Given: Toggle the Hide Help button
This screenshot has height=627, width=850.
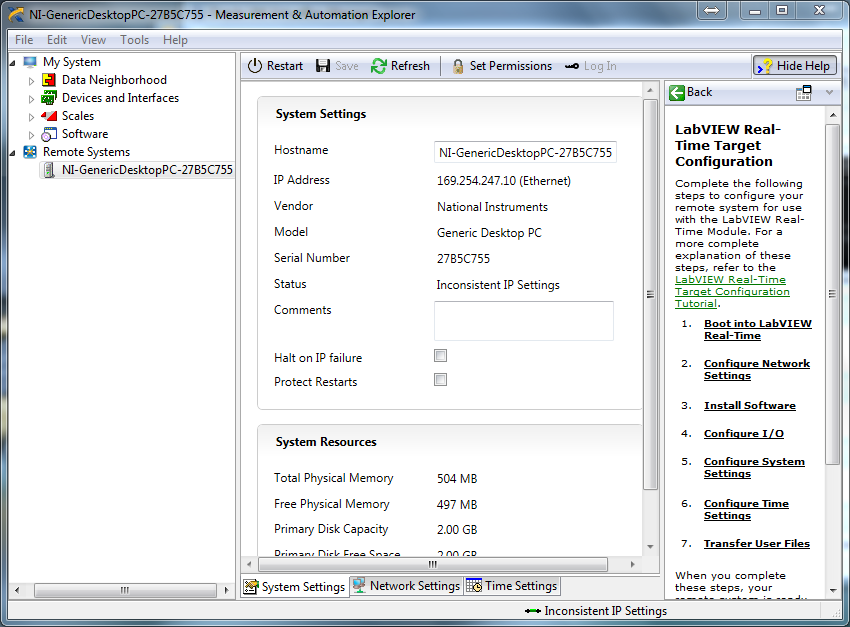Looking at the screenshot, I should click(794, 66).
